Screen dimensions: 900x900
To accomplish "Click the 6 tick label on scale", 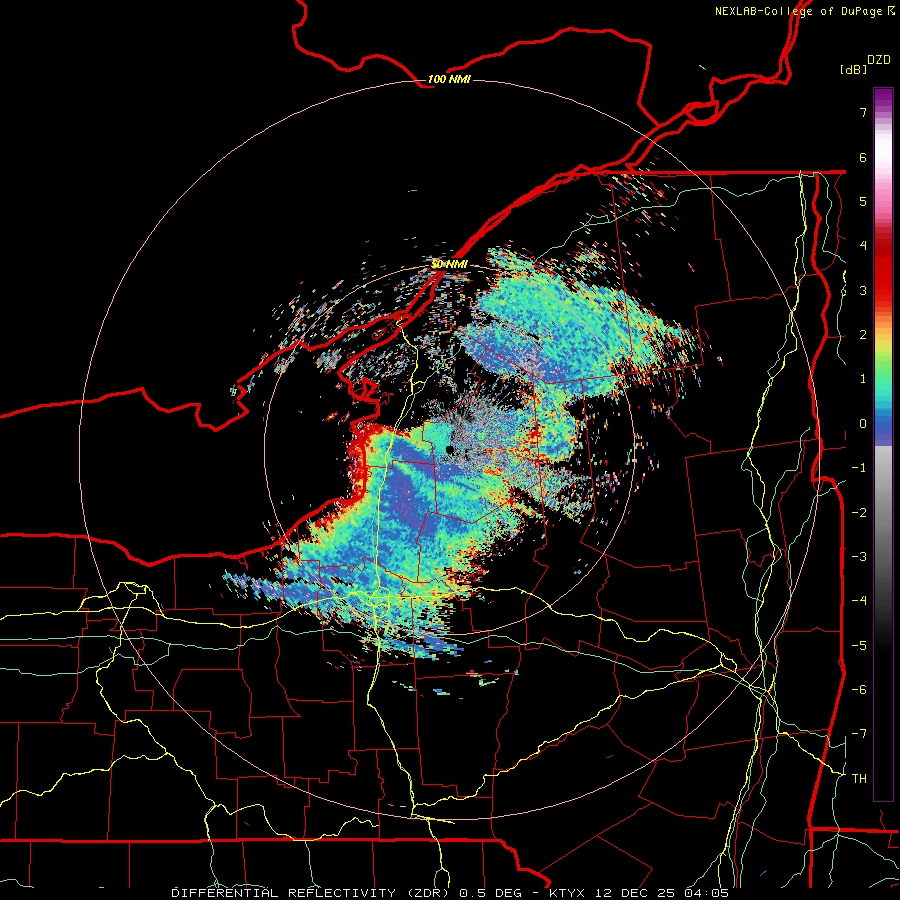I will point(863,157).
